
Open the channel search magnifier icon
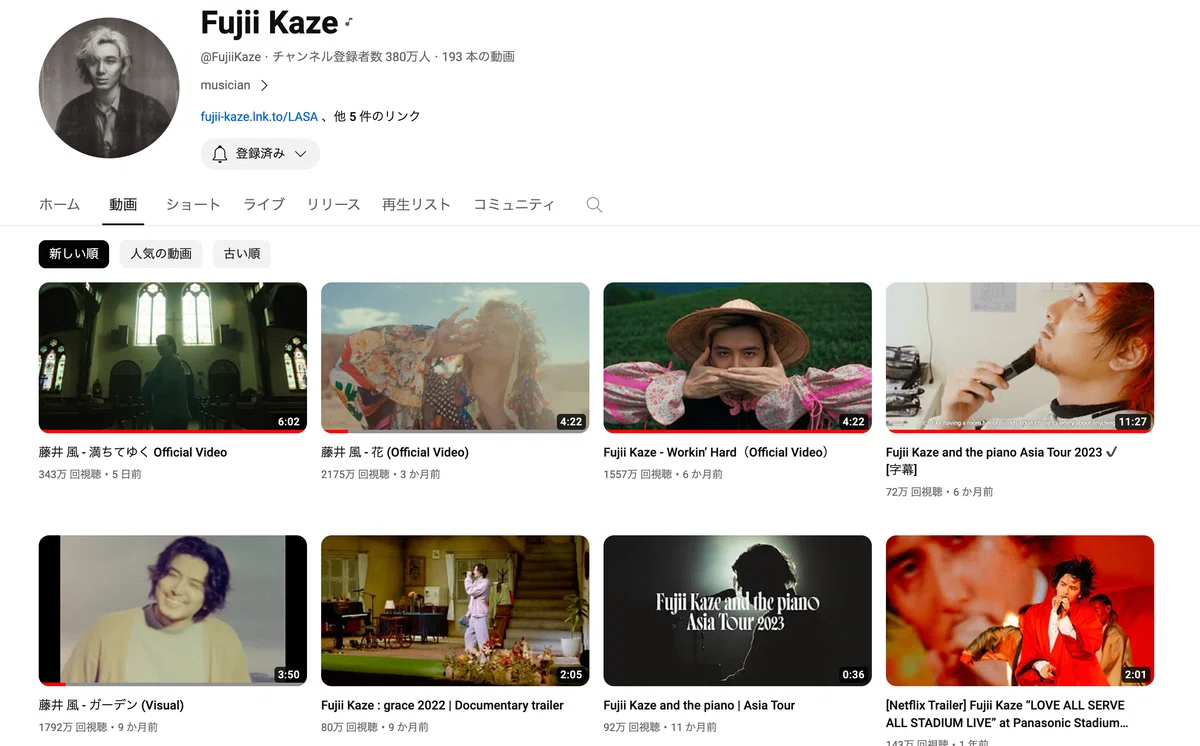[x=594, y=204]
